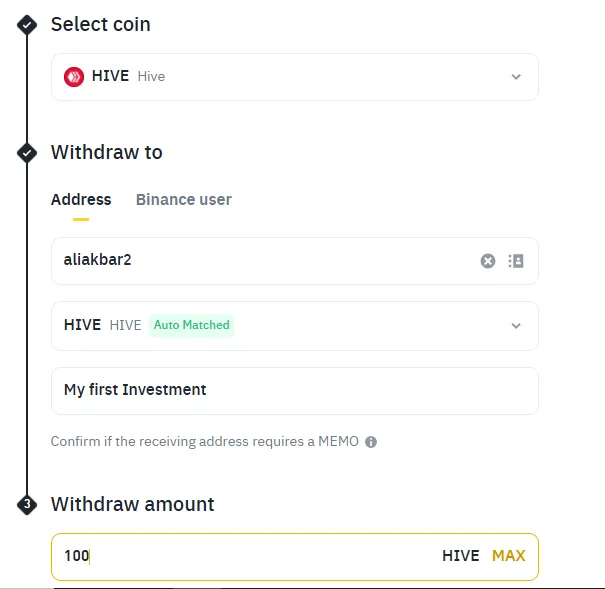Click the MEMO info icon

(x=371, y=442)
